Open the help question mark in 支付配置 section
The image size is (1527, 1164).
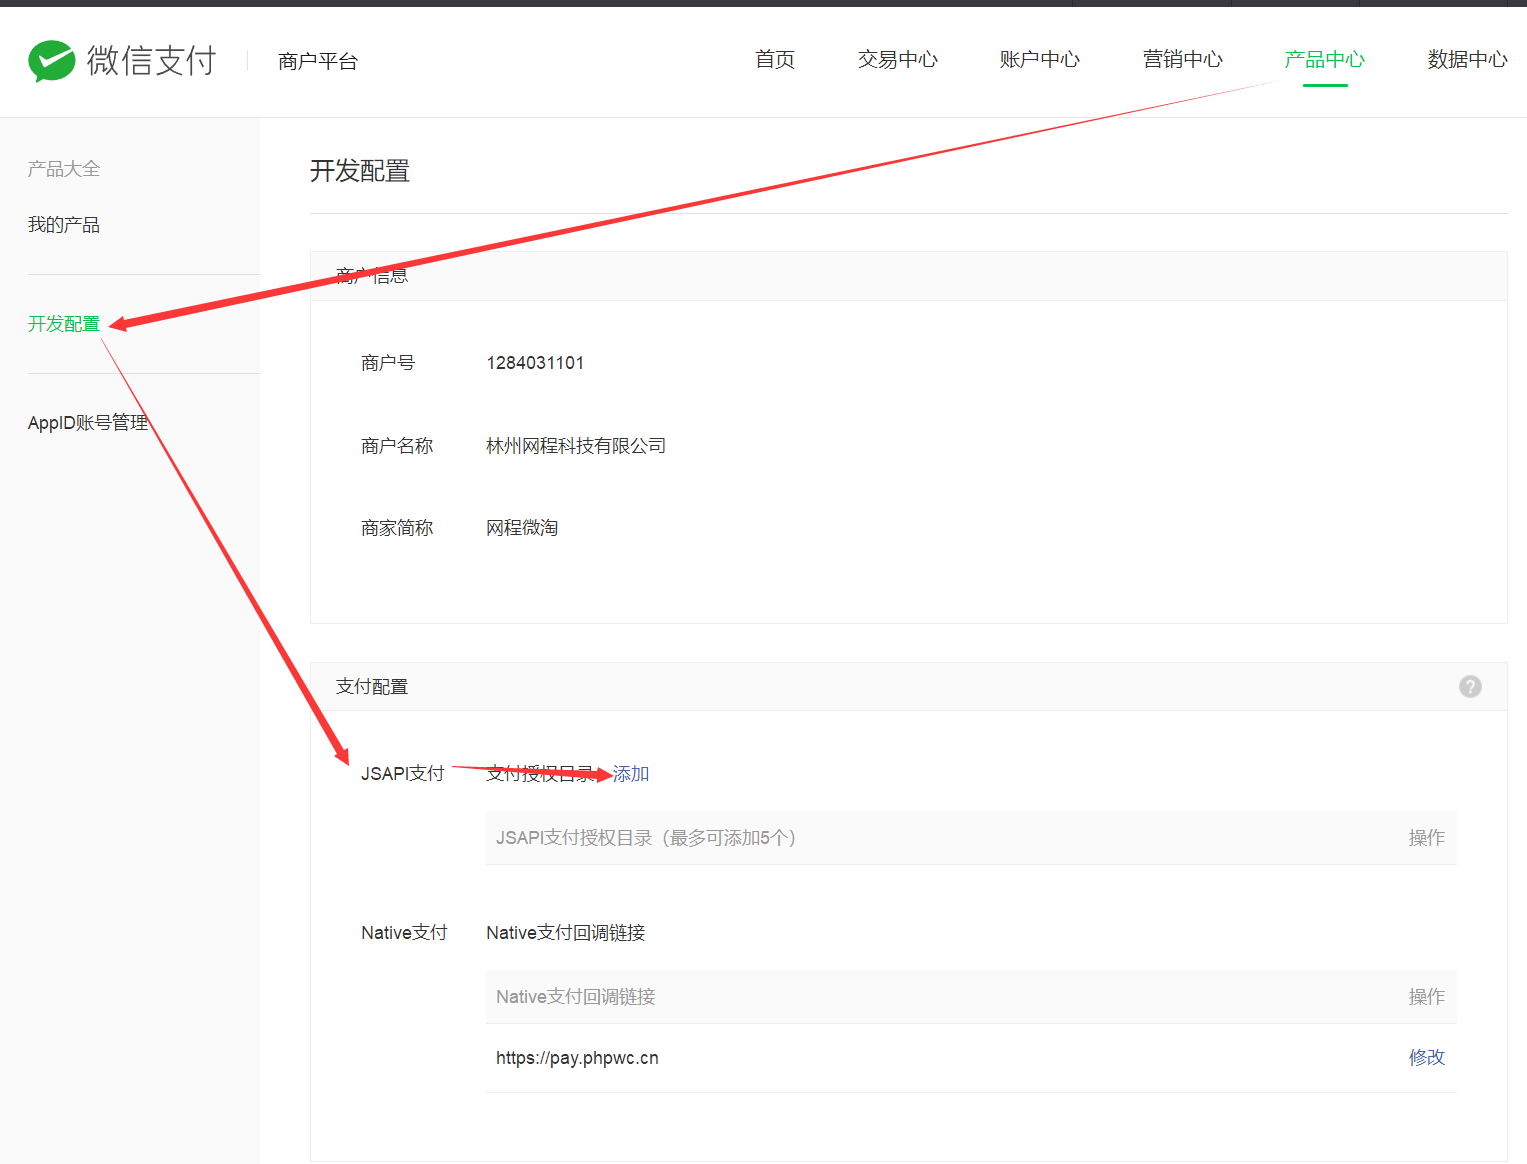coord(1469,687)
